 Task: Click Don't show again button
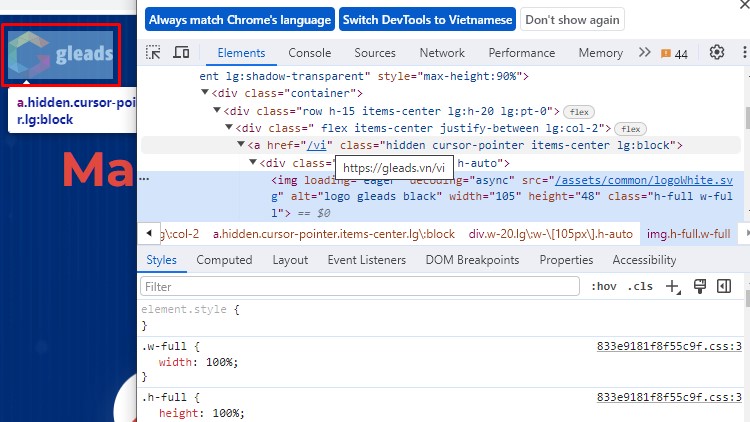pyautogui.click(x=572, y=20)
